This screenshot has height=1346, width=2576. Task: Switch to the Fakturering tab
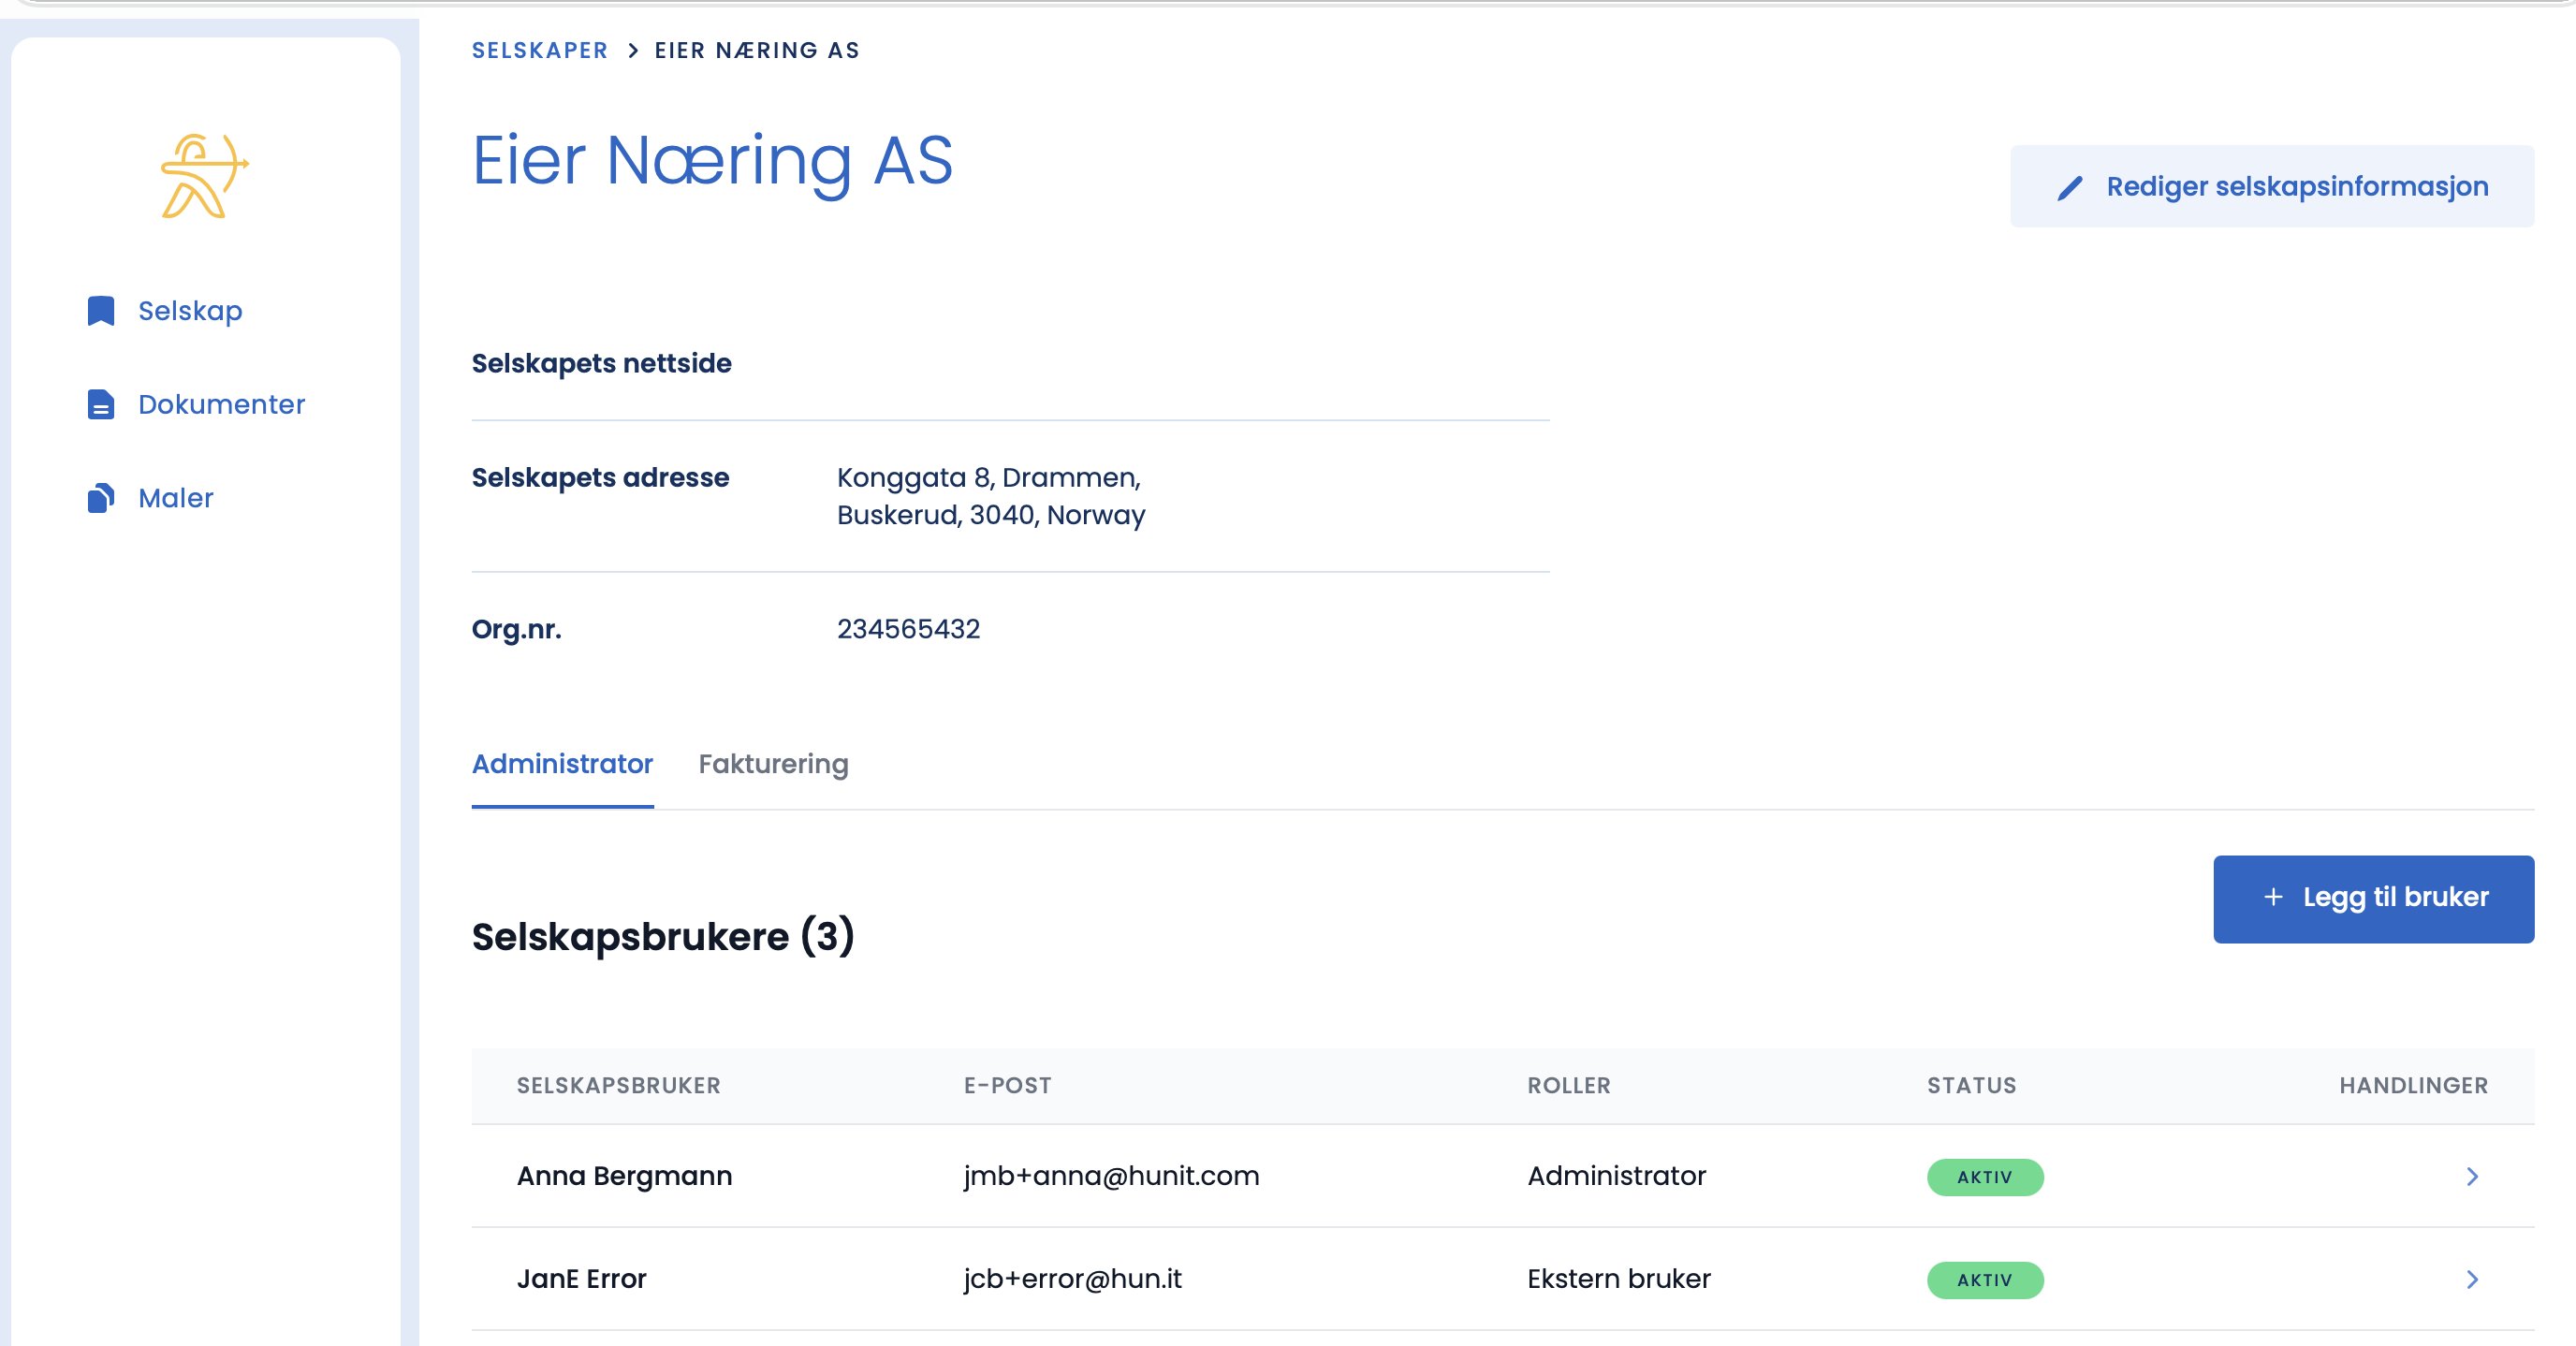773,764
